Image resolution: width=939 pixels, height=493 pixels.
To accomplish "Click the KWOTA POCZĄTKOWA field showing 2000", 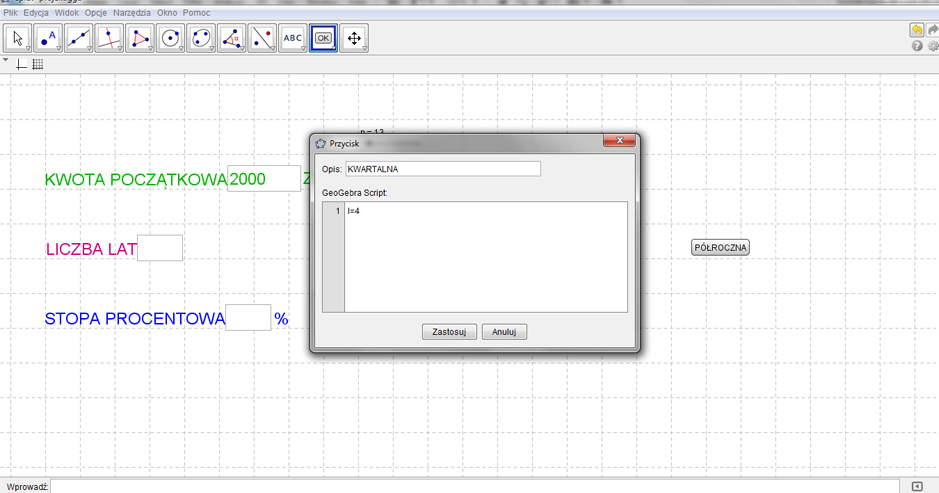I will click(x=264, y=179).
